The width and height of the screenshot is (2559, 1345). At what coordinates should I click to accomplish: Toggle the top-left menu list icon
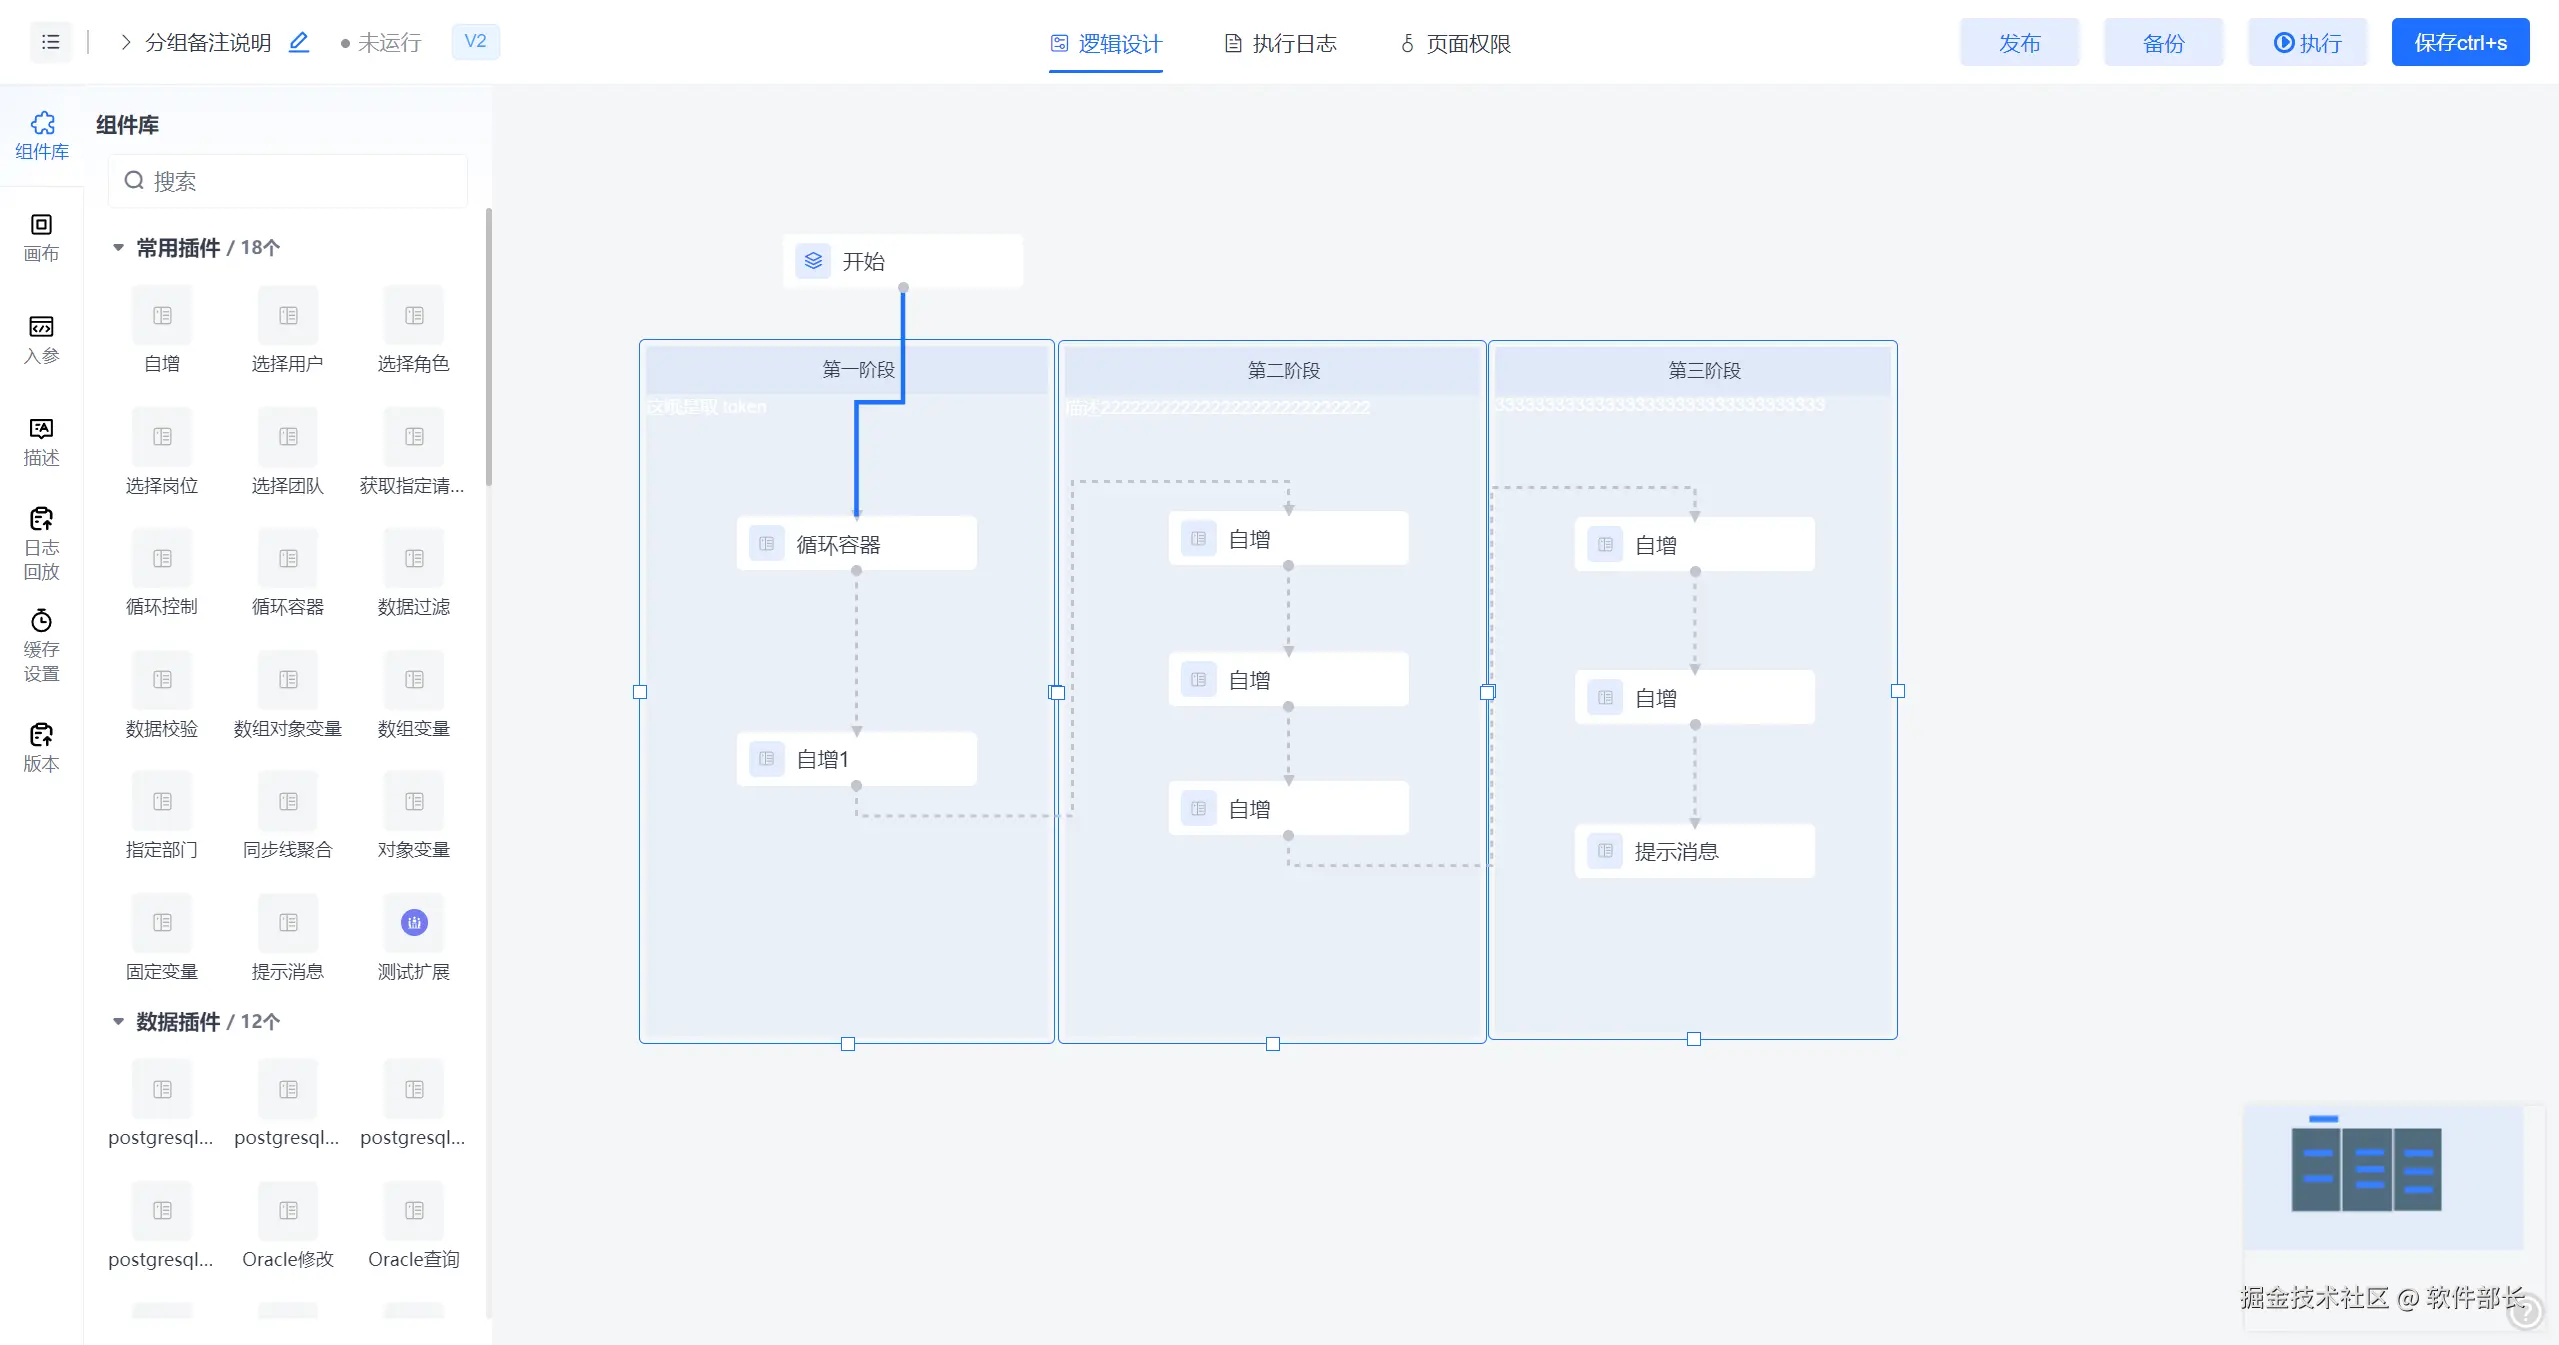(51, 42)
